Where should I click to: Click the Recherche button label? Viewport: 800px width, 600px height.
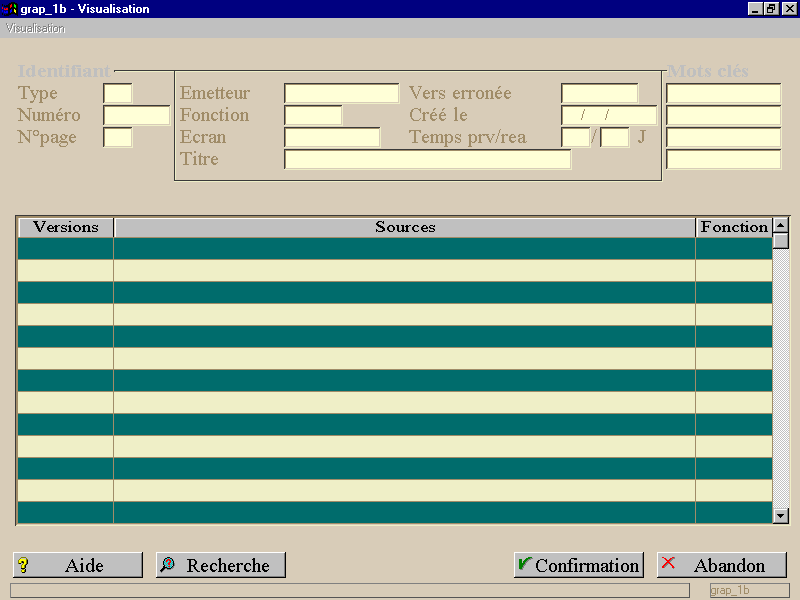click(228, 565)
